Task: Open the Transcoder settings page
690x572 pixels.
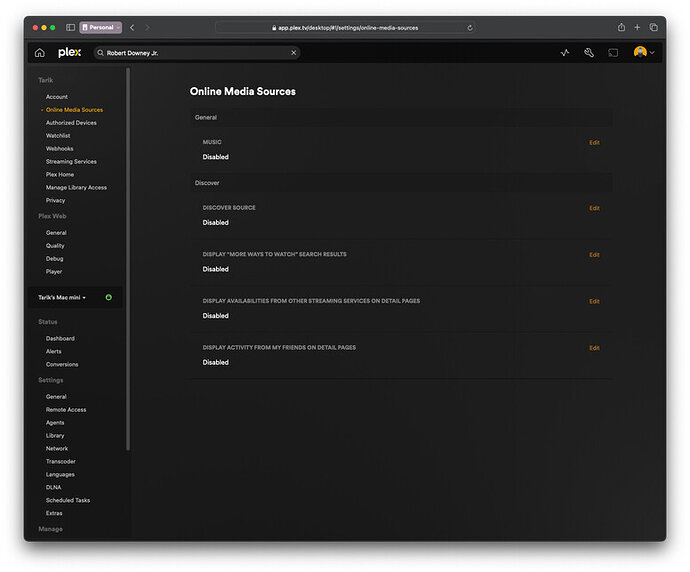Action: pos(60,461)
